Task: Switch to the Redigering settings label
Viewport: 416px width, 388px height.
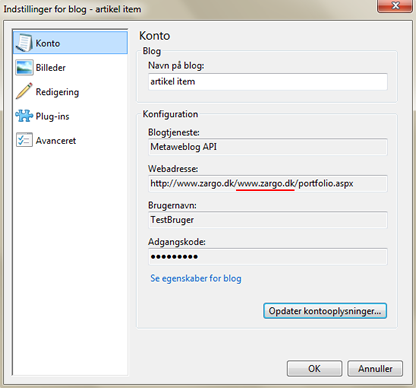Action: point(57,92)
